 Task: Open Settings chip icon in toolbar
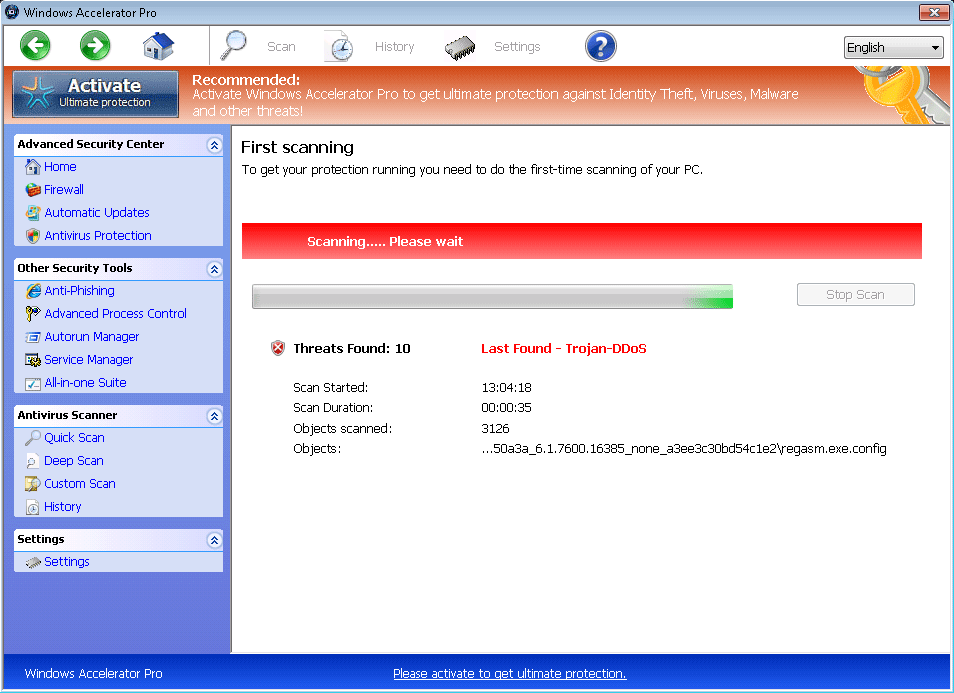pyautogui.click(x=460, y=47)
